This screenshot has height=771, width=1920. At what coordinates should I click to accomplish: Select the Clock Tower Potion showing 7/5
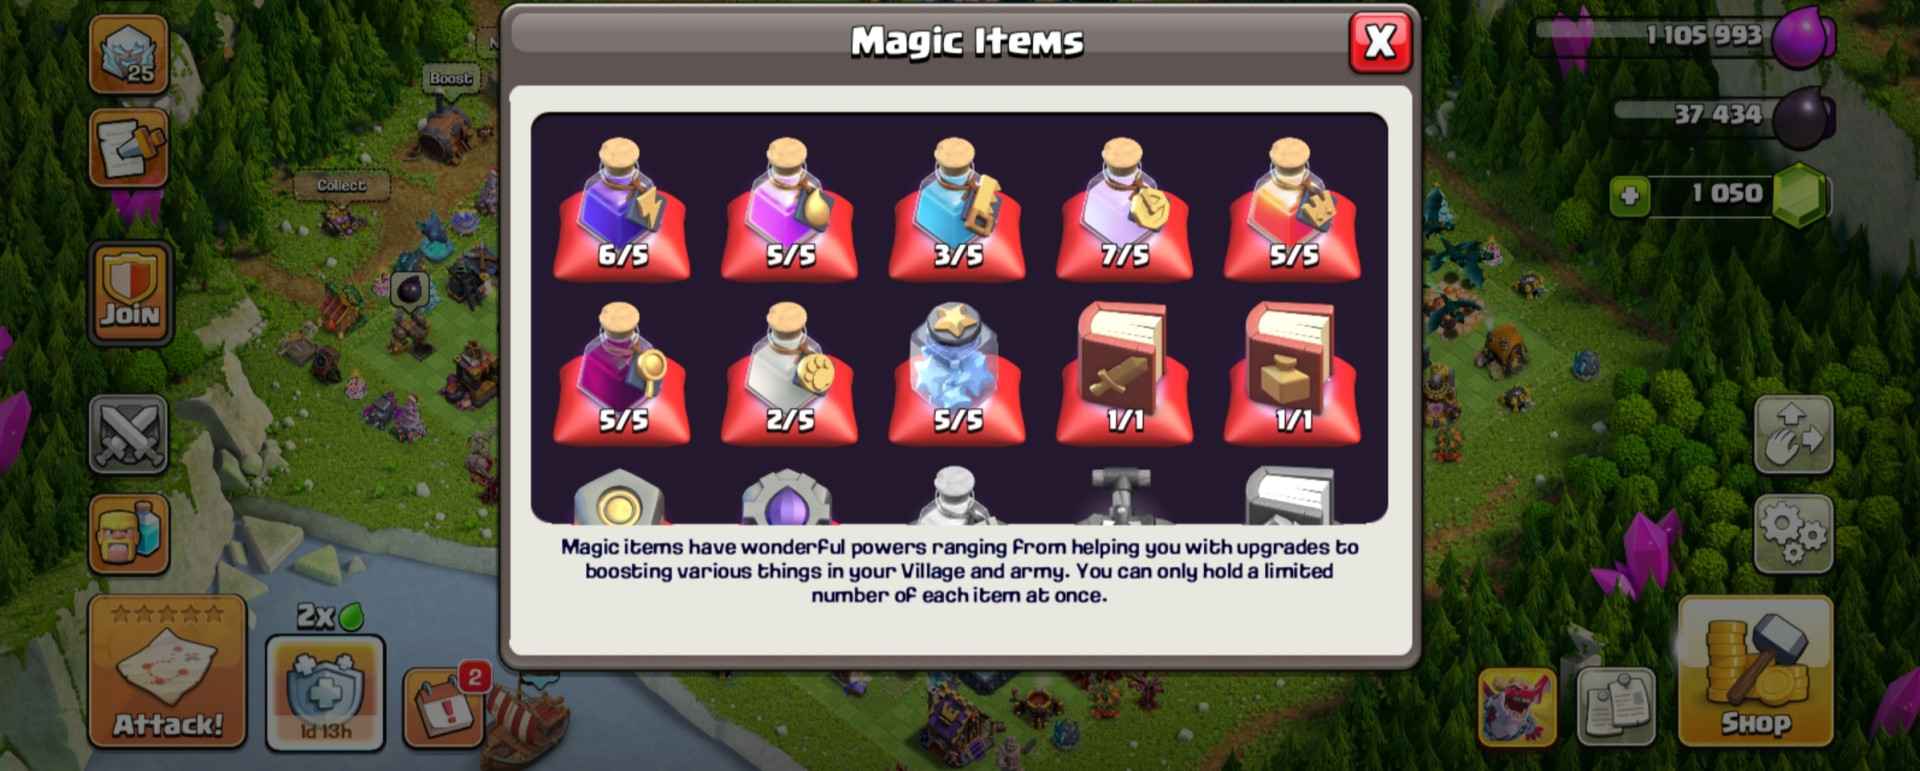[1124, 206]
